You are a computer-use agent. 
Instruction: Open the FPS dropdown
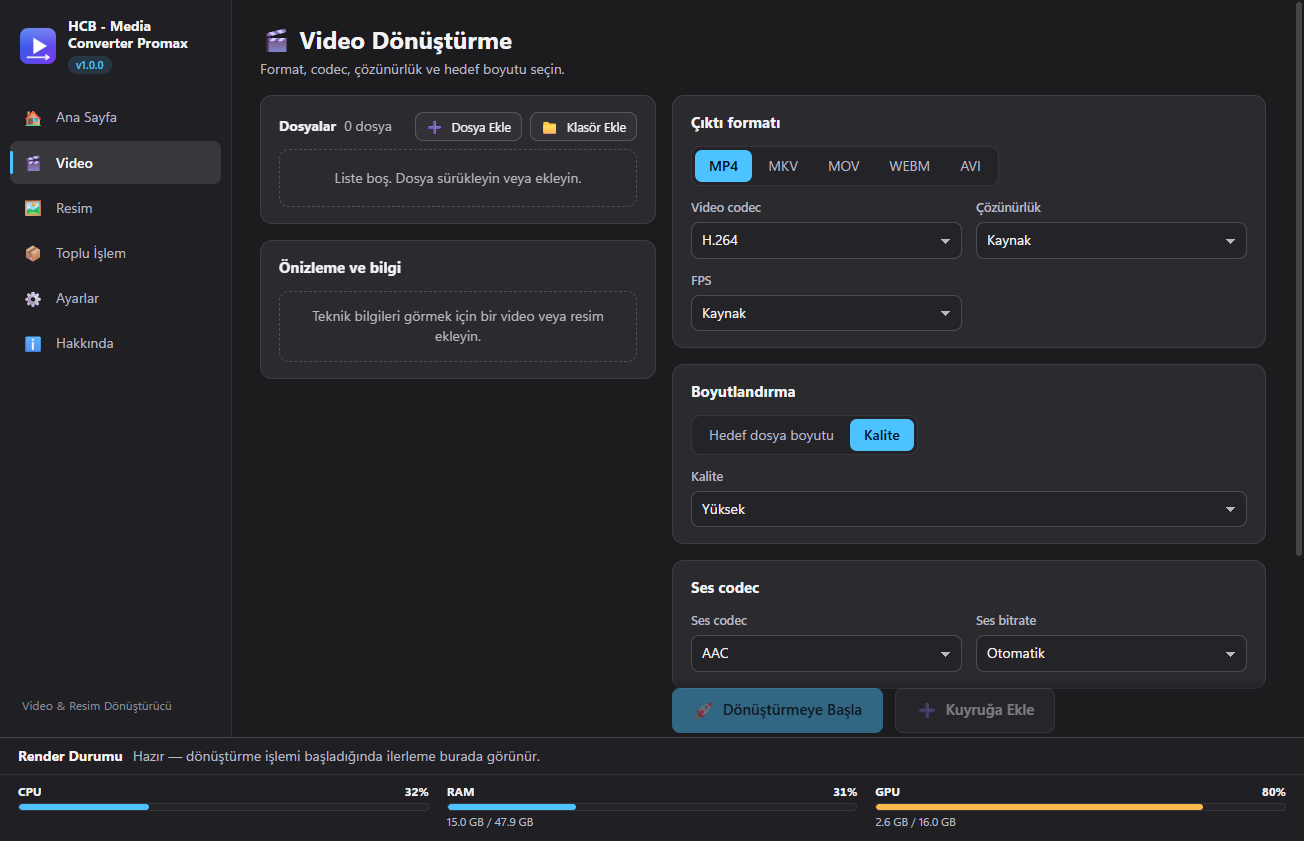click(x=826, y=313)
